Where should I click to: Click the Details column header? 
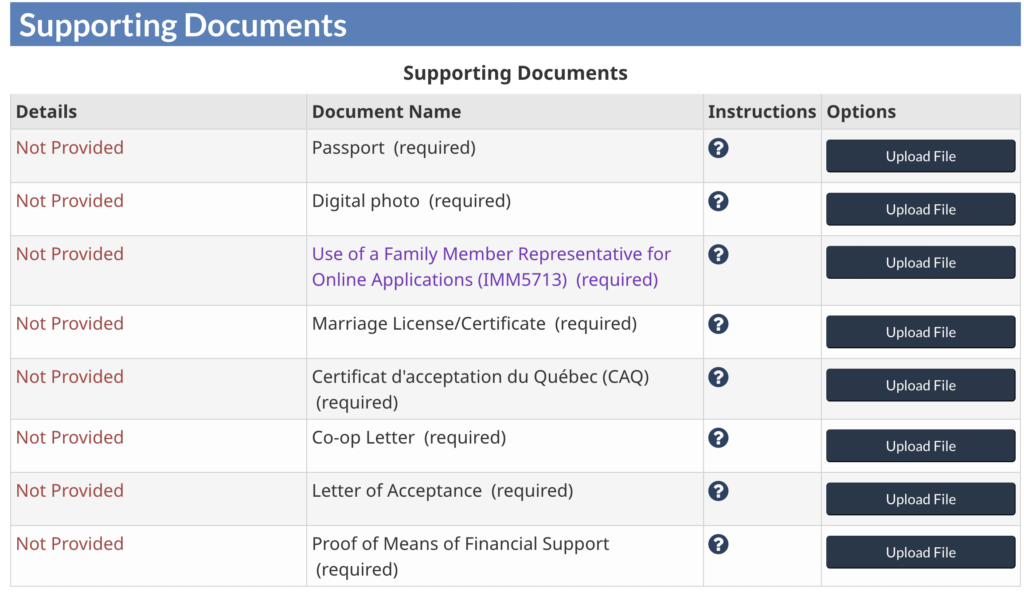46,112
